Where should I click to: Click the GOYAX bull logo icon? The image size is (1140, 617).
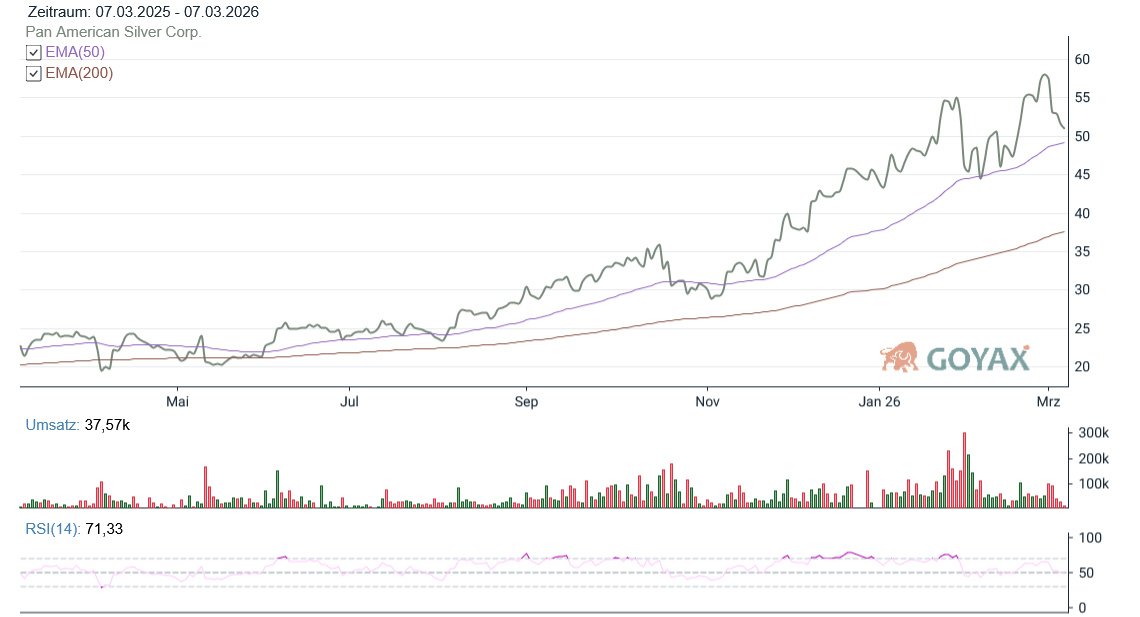(x=899, y=357)
